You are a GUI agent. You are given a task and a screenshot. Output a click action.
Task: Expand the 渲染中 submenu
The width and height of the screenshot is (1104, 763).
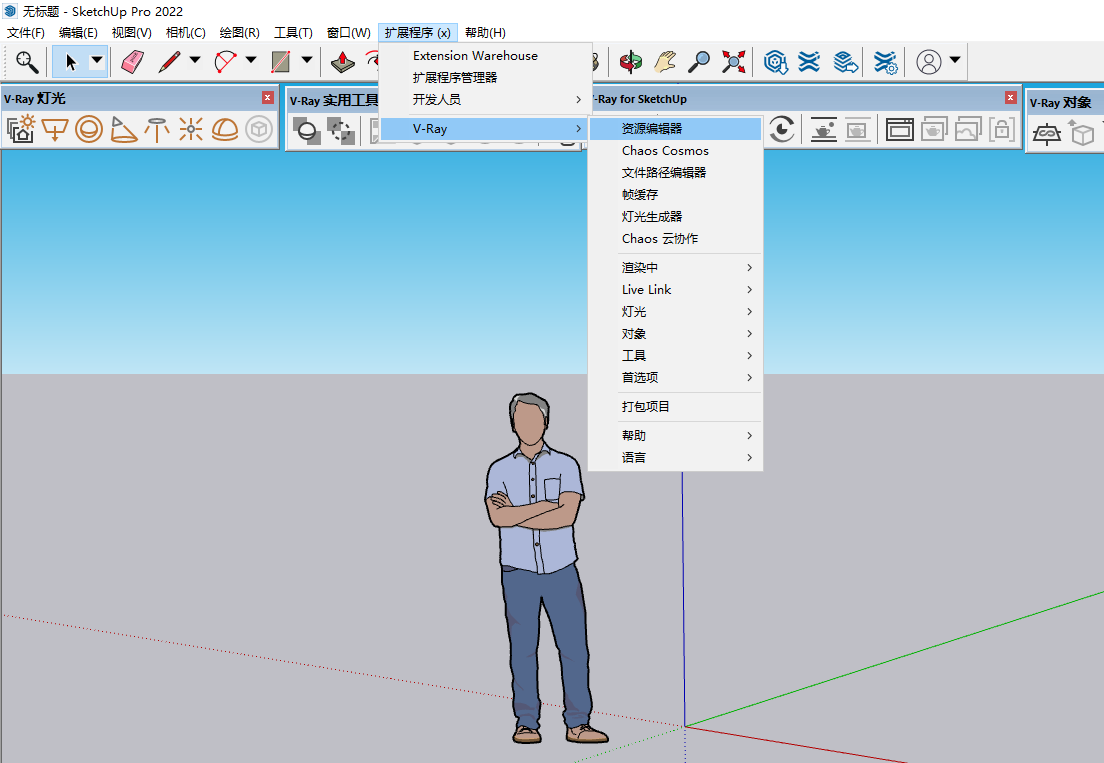coord(675,267)
